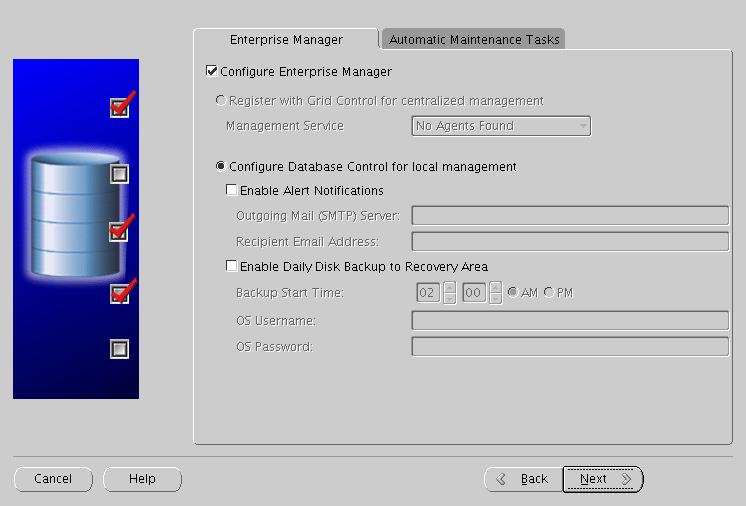The width and height of the screenshot is (746, 506).
Task: Open the Management Service dropdown
Action: coord(501,126)
